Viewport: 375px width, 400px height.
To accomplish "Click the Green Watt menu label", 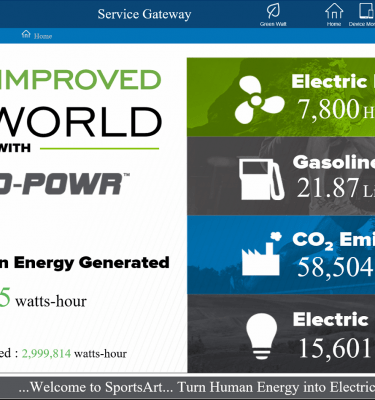I will click(273, 24).
